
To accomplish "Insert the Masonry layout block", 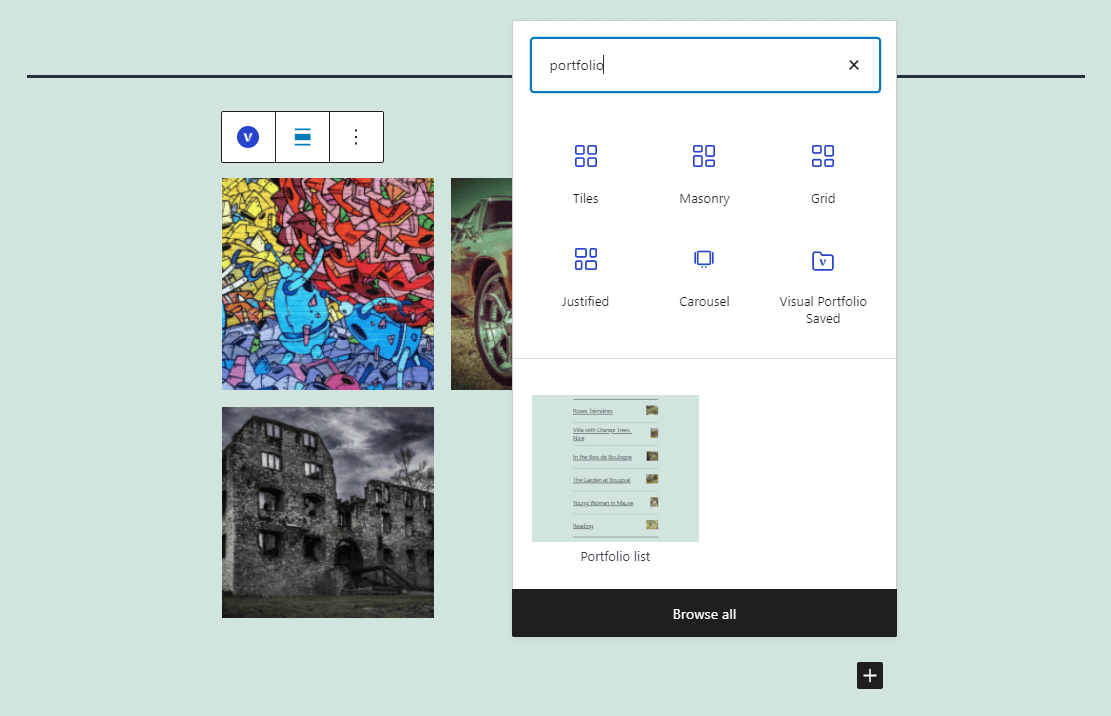I will 704,174.
